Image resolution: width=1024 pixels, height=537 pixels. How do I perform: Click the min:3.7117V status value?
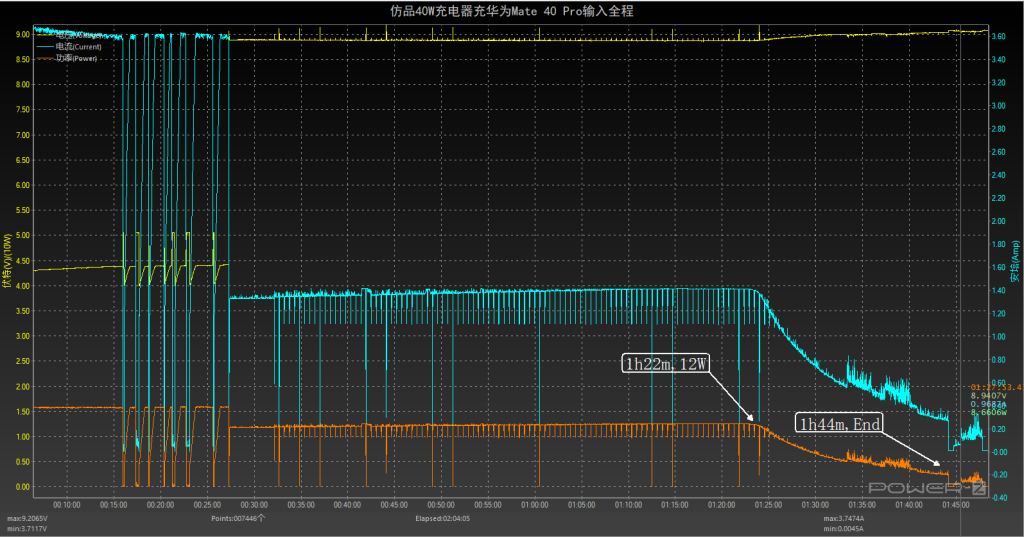coord(27,529)
